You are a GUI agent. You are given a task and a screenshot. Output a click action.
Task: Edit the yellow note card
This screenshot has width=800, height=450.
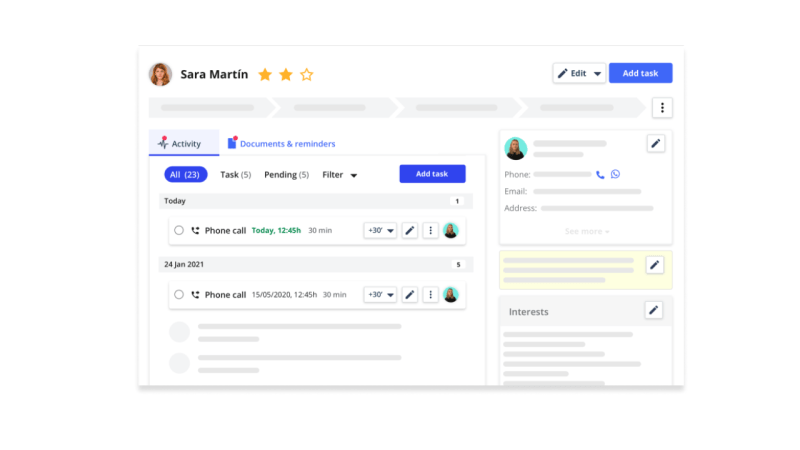[x=654, y=265]
